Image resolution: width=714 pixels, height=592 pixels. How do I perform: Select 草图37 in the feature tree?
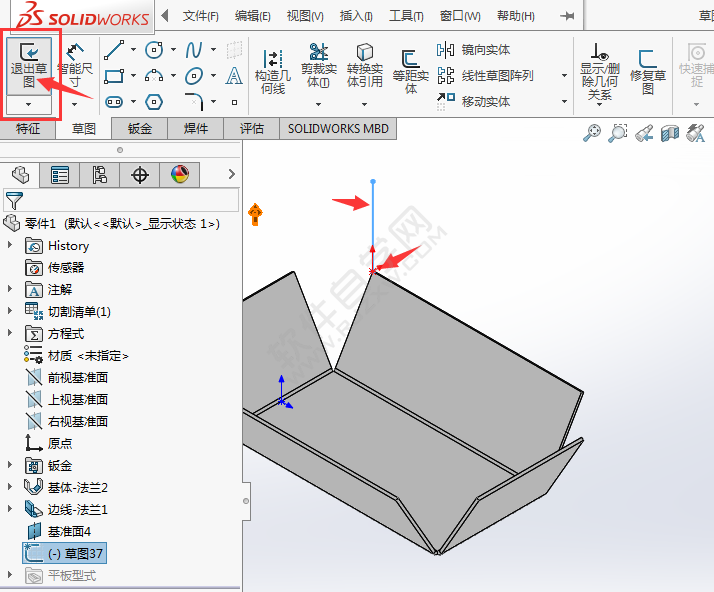(75, 553)
